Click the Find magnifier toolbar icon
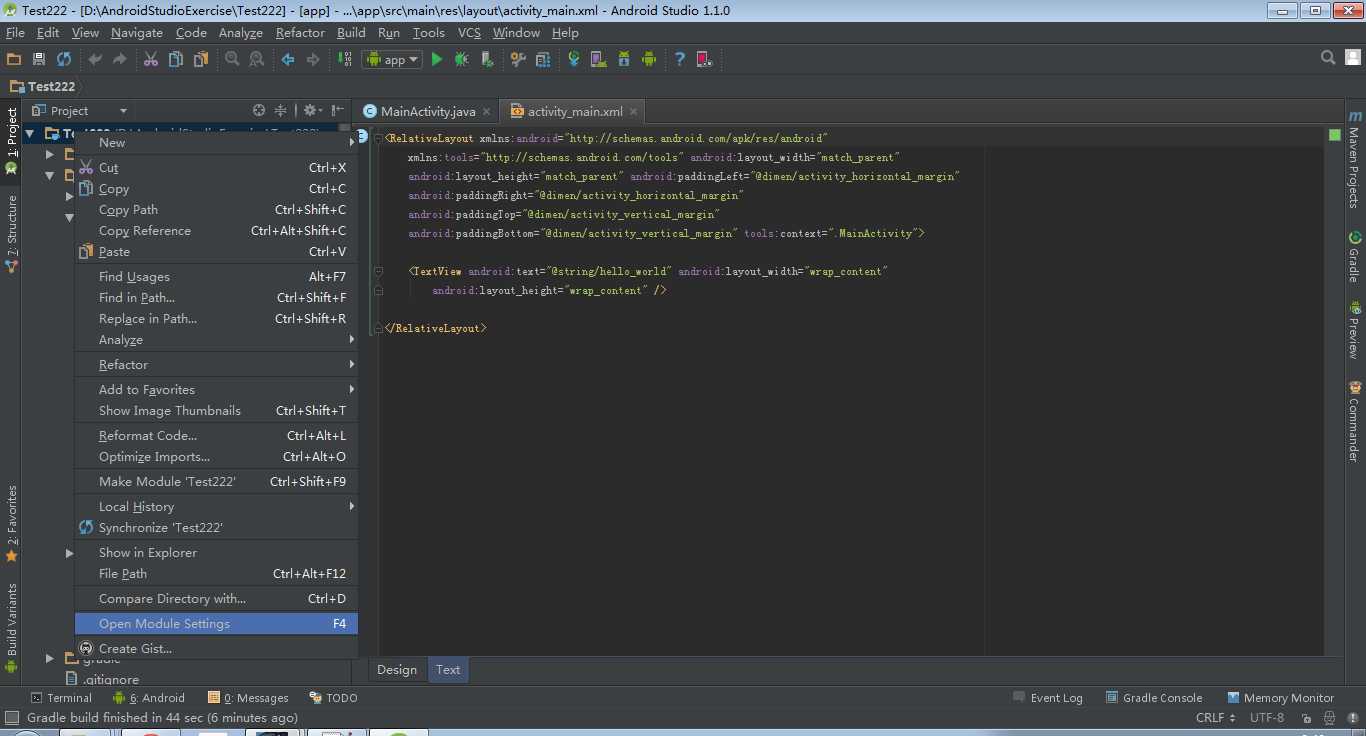Image resolution: width=1366 pixels, height=736 pixels. point(232,59)
